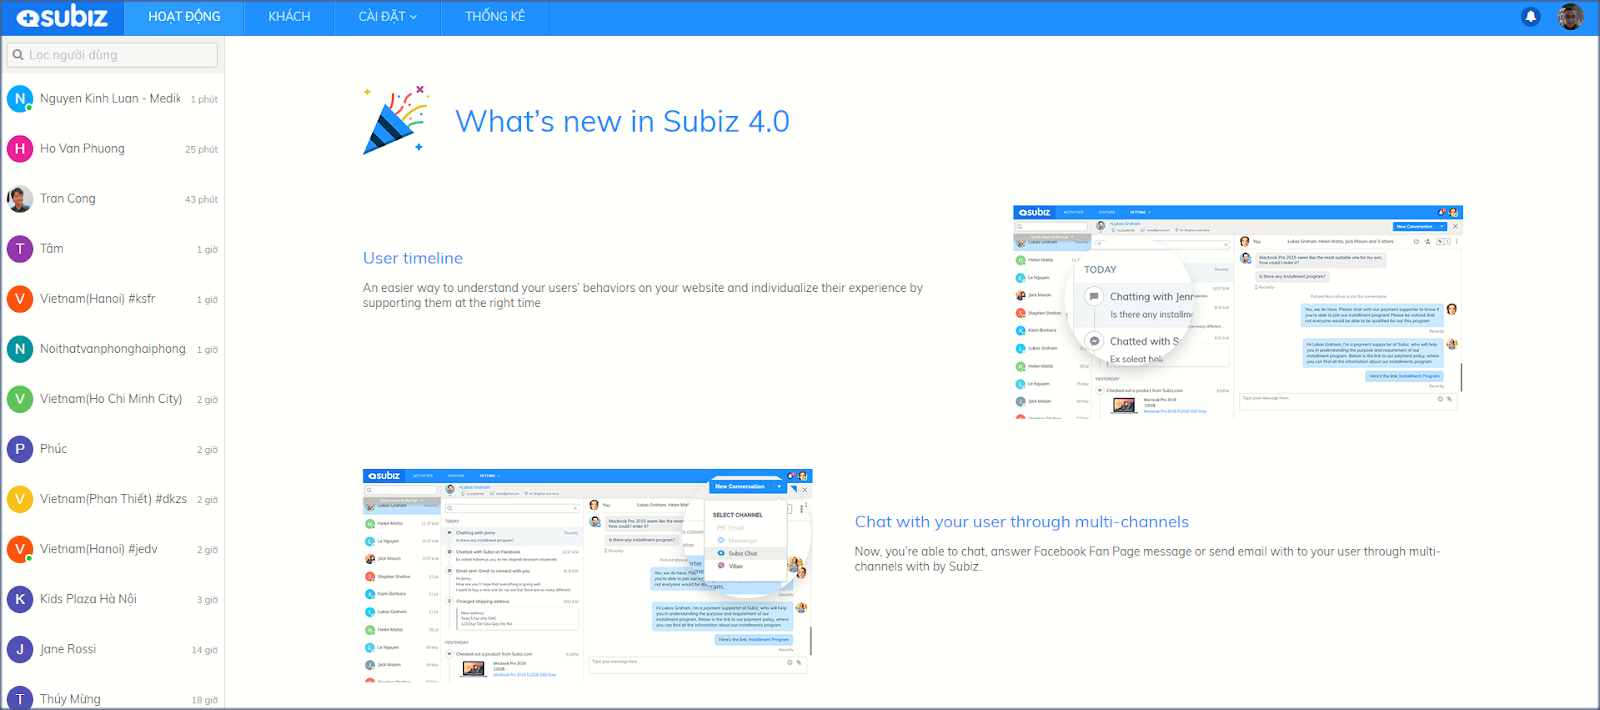The image size is (1600, 710).
Task: Click the Subiz logo
Action: 62,17
